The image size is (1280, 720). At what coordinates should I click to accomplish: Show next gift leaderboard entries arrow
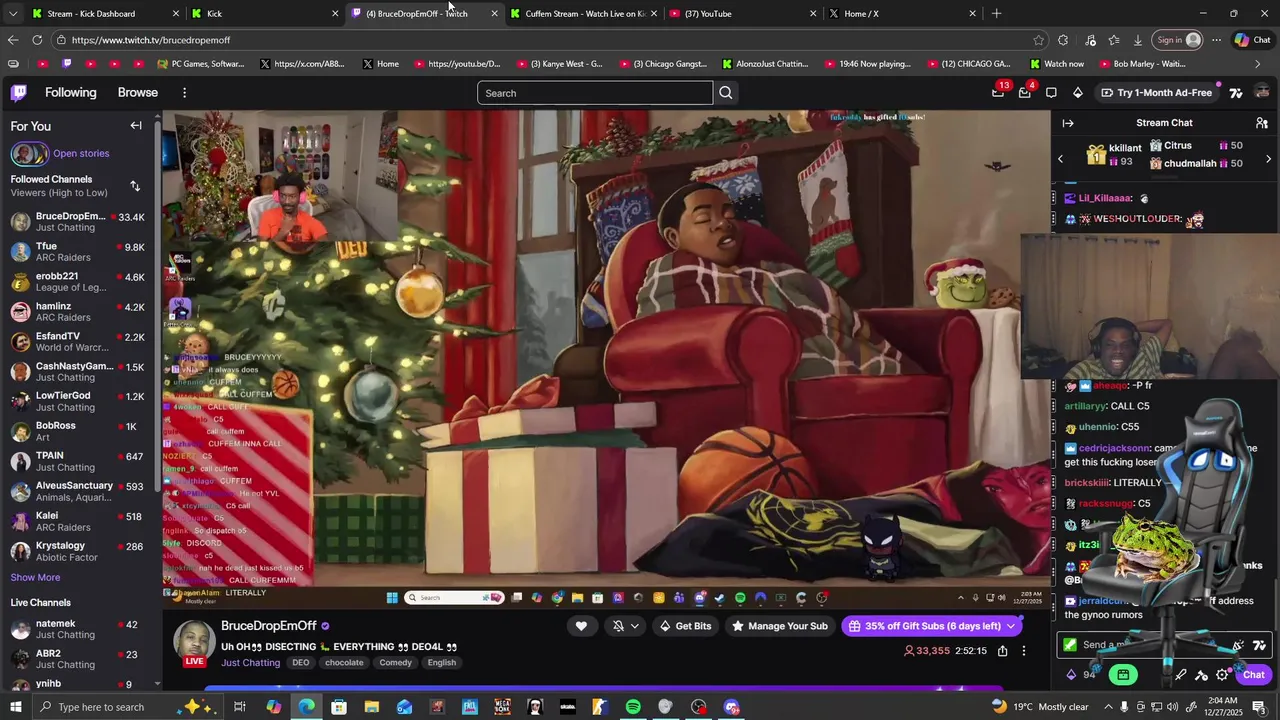1268,159
